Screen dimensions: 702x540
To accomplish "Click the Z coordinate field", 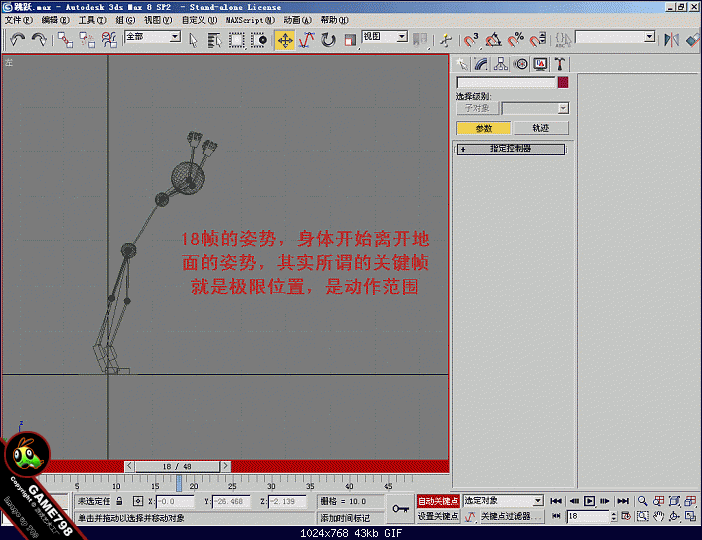I will (x=287, y=501).
